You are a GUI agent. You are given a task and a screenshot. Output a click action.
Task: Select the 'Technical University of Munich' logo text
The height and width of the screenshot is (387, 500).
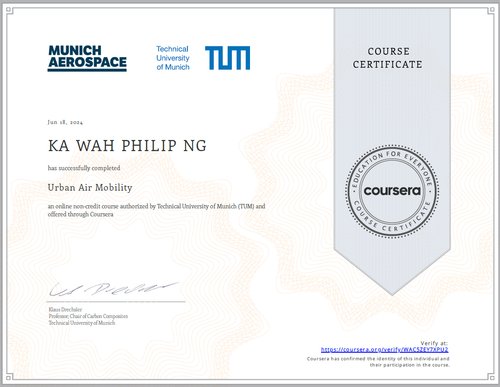point(173,58)
